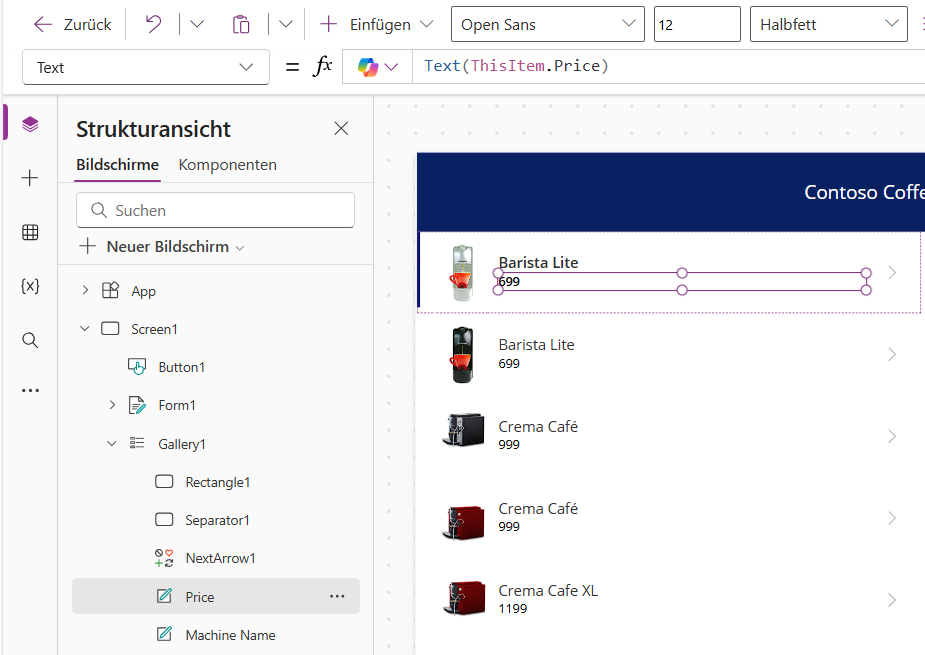Click next arrow on second Barista Lite row
Image resolution: width=925 pixels, height=655 pixels.
[x=892, y=355]
